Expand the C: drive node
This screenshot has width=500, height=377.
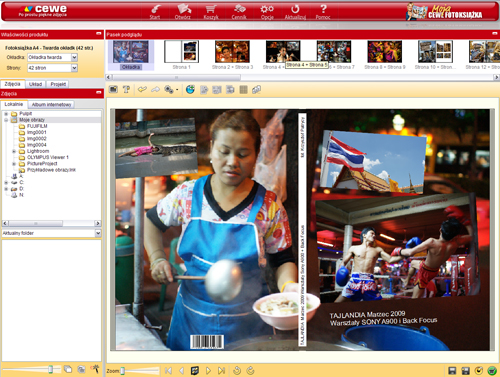[x=6, y=182]
